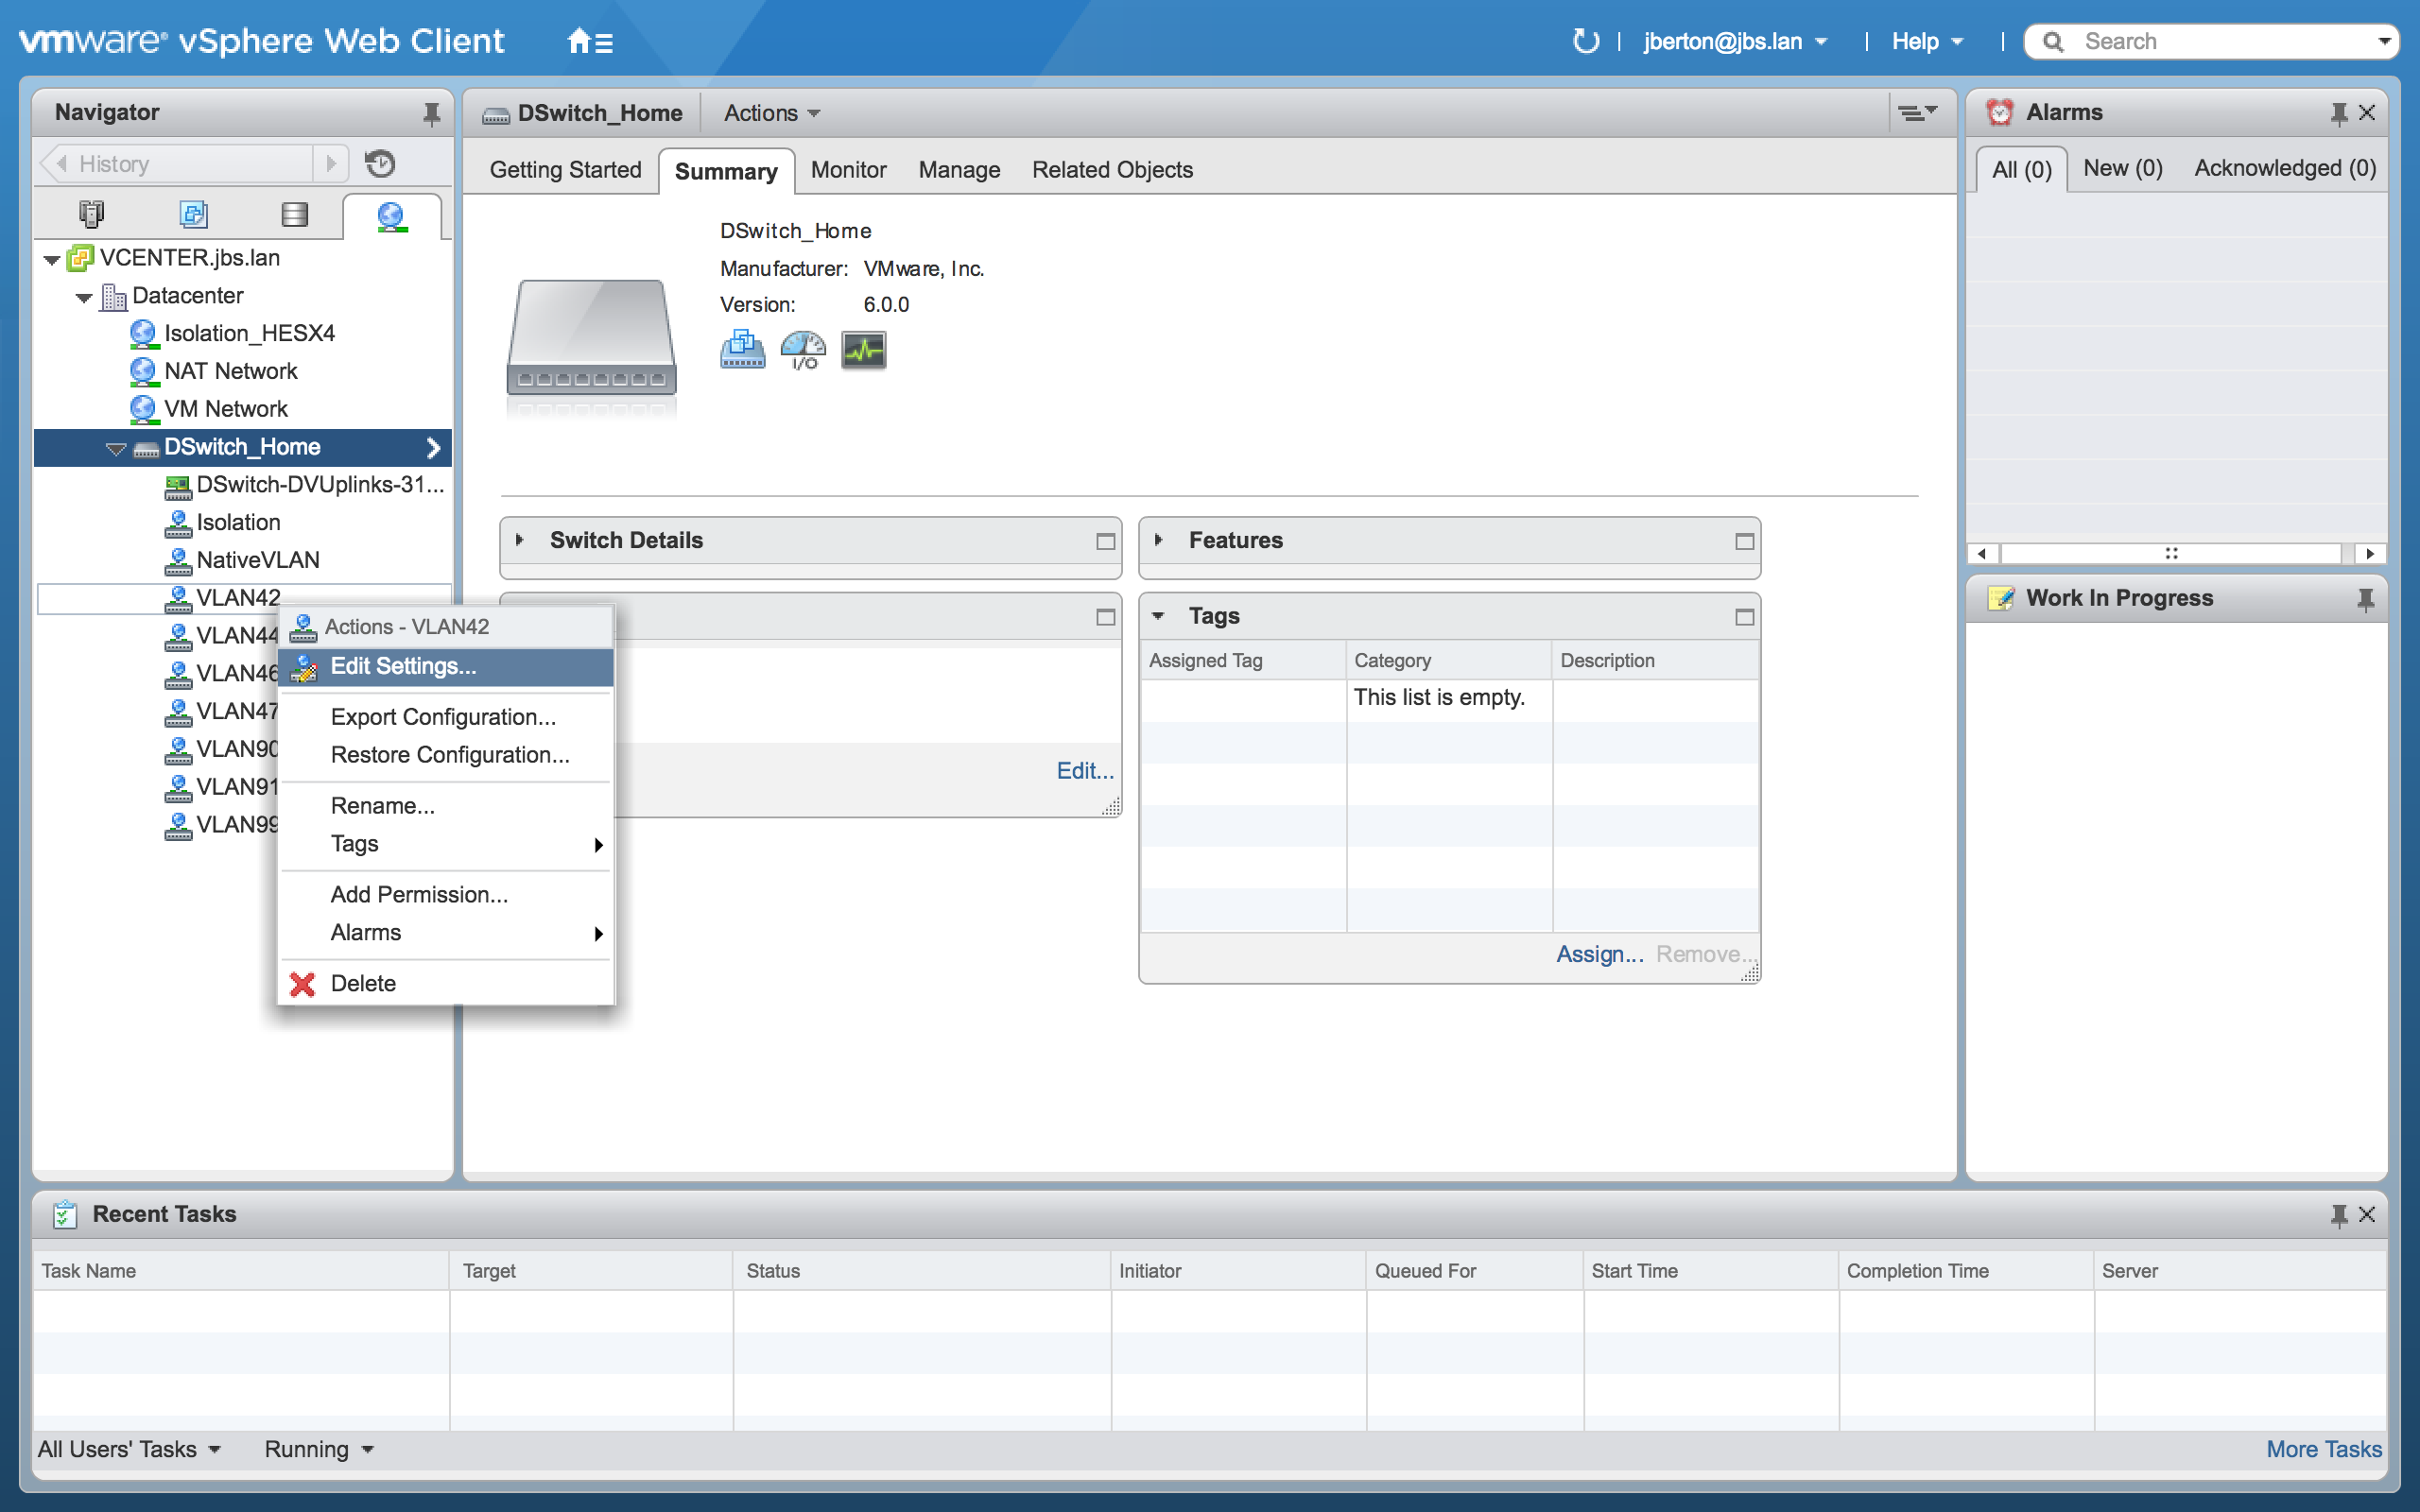Switch to the Getting Started tab

(x=565, y=170)
